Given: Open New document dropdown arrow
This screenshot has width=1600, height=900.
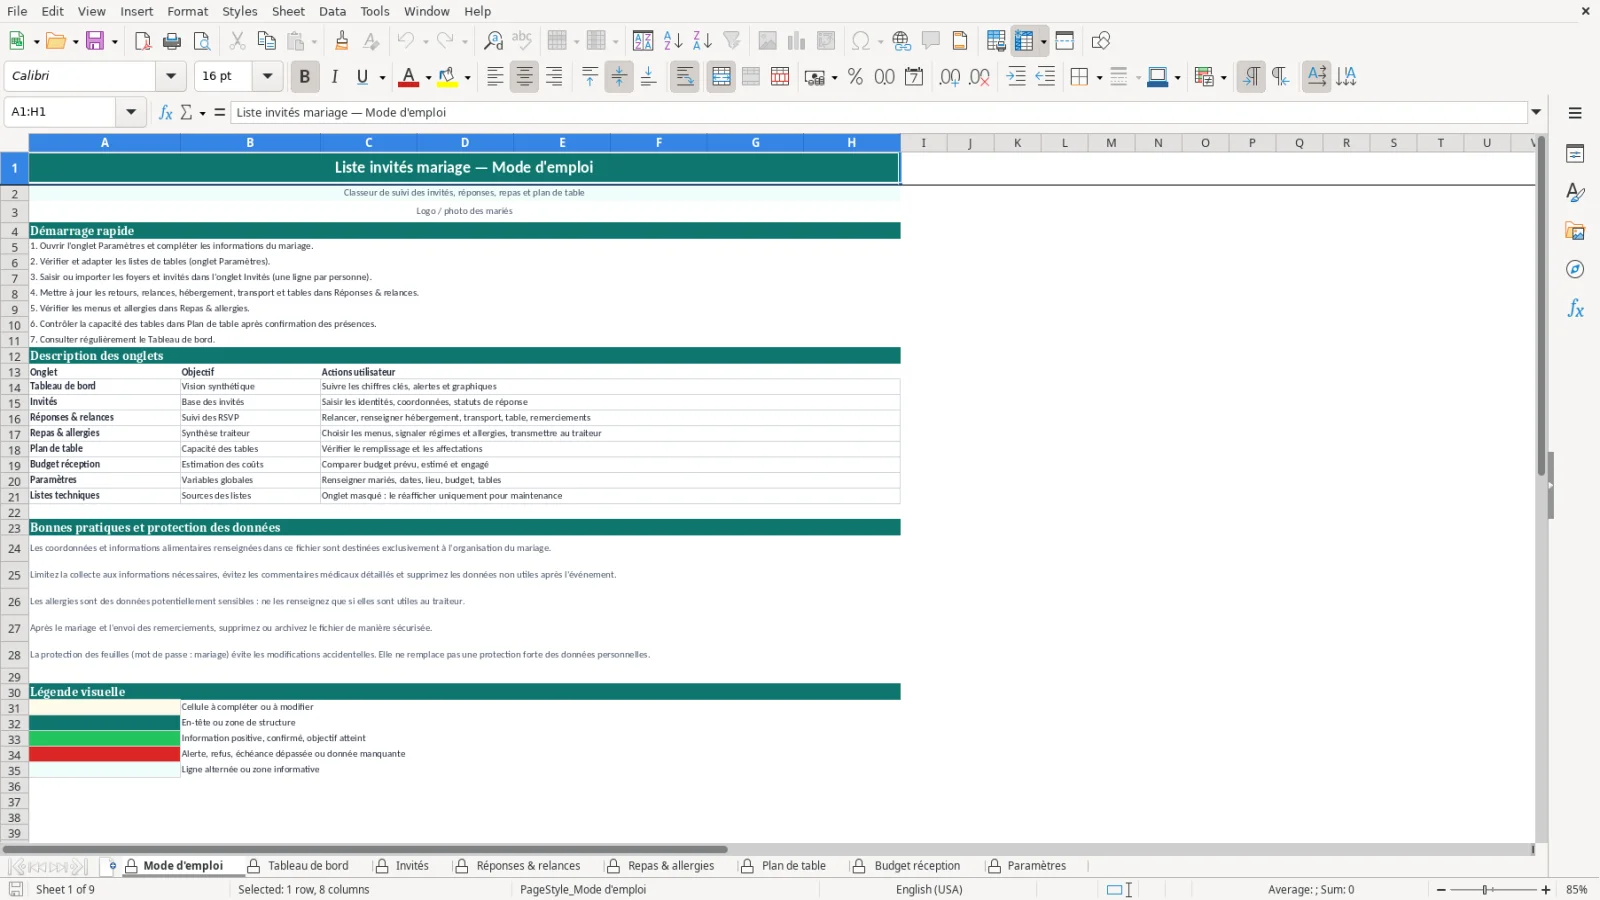Looking at the screenshot, I should (x=36, y=42).
